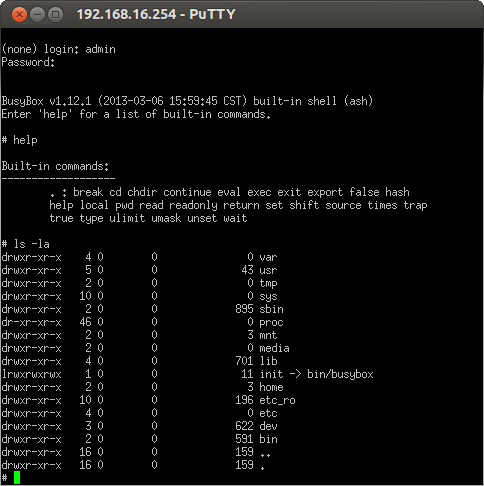Image resolution: width=484 pixels, height=486 pixels.
Task: Click the BusyBox v1.12.1 version line
Action: click(187, 101)
